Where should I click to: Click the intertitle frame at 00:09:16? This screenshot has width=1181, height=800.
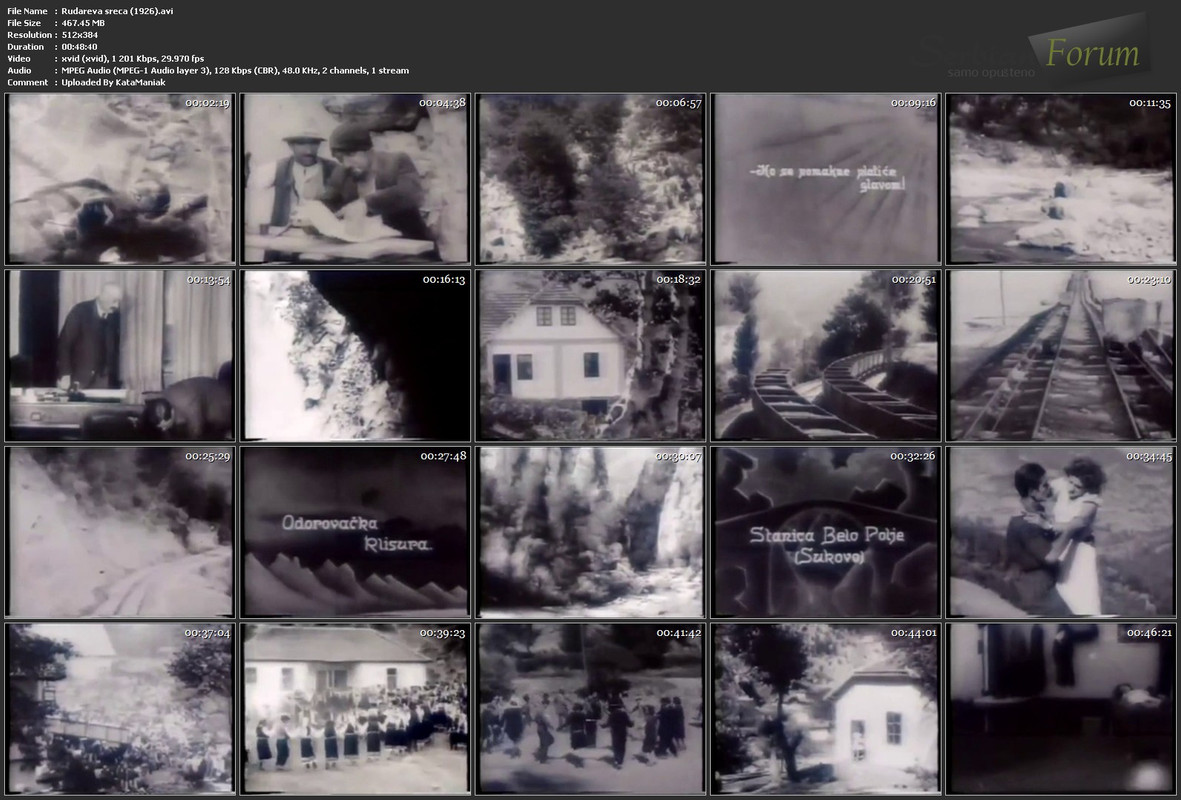point(825,179)
